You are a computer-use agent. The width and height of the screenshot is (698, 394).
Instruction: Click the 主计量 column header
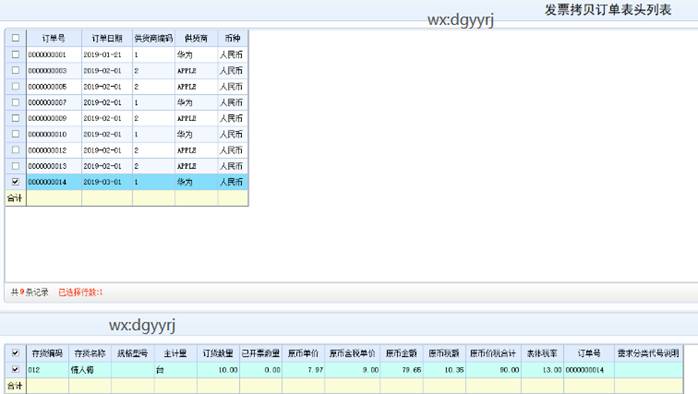point(175,353)
